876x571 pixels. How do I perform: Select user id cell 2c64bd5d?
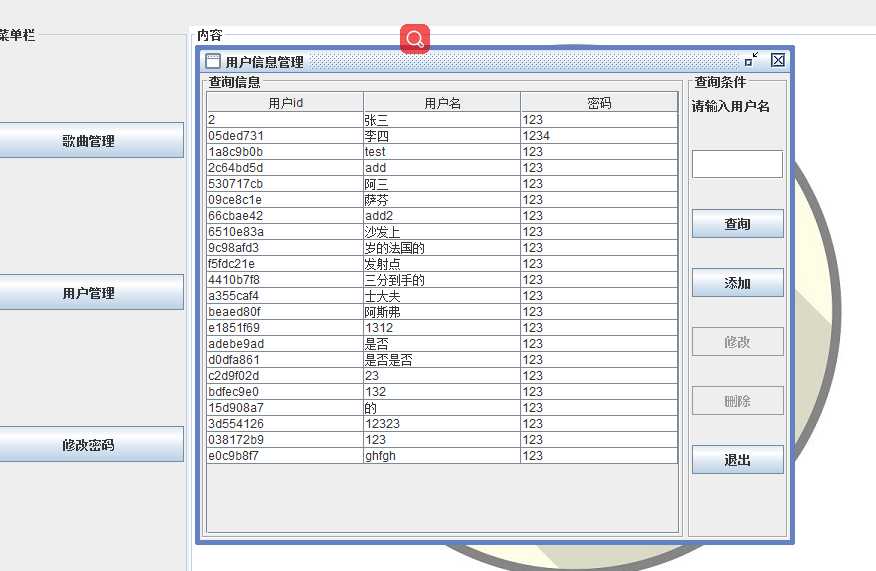click(285, 168)
